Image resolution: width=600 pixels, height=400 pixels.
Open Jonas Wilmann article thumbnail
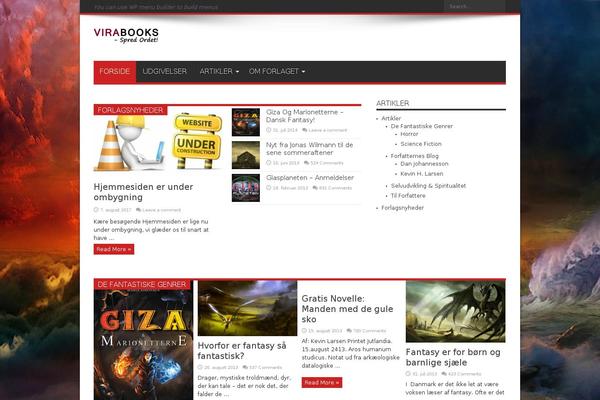(x=246, y=155)
